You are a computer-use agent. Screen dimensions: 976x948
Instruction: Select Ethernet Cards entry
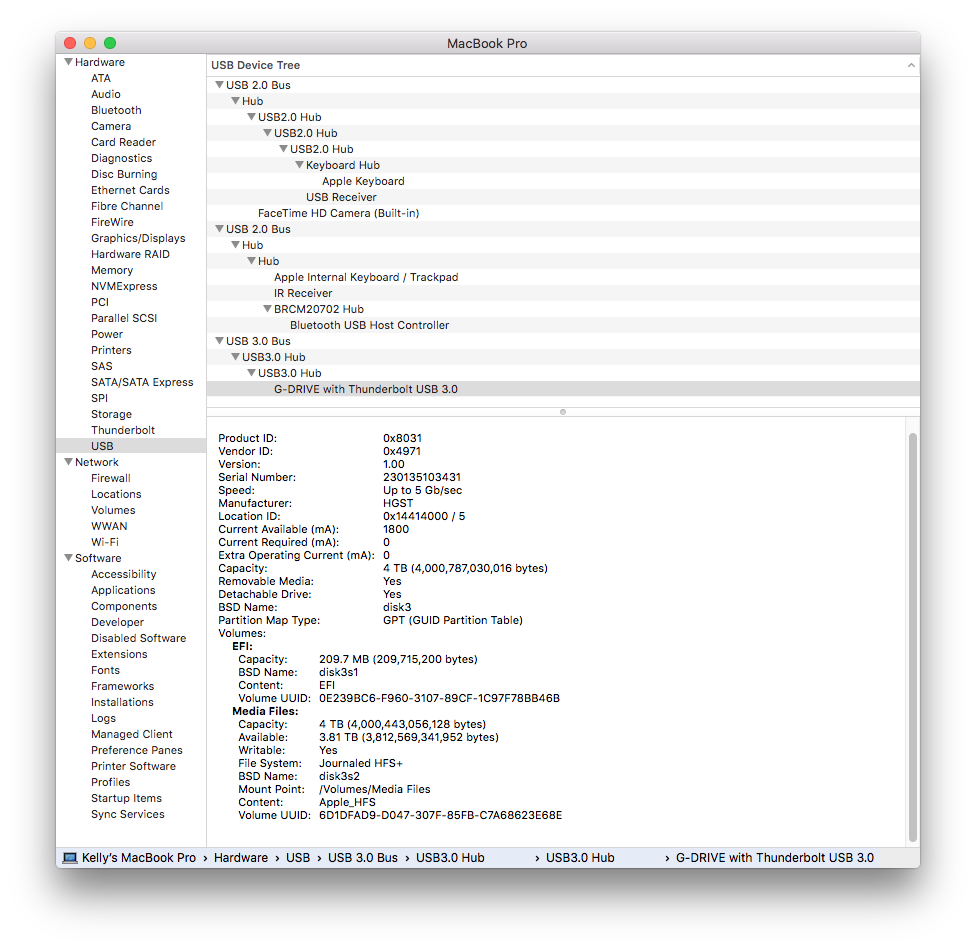pyautogui.click(x=130, y=190)
